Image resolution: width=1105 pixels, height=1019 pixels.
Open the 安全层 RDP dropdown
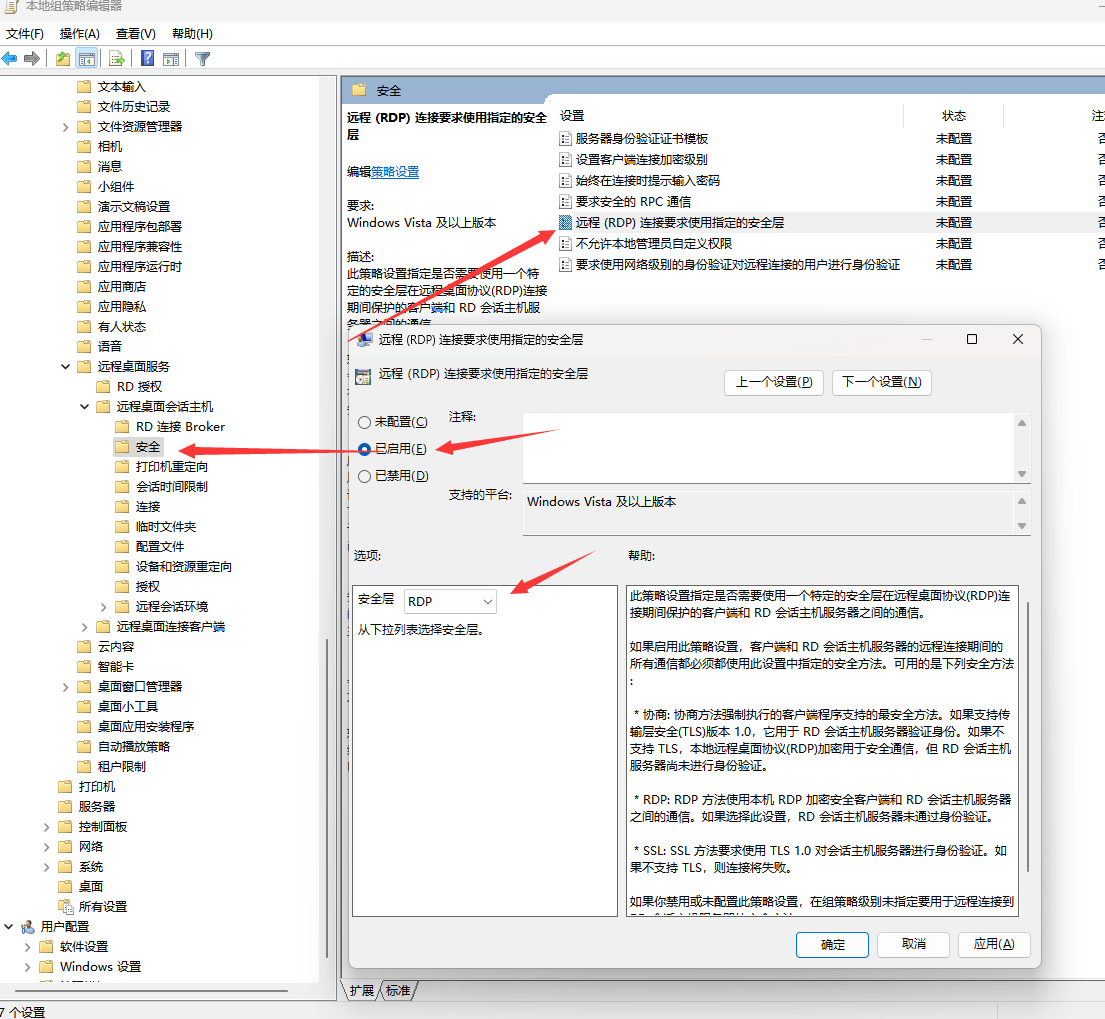[450, 601]
